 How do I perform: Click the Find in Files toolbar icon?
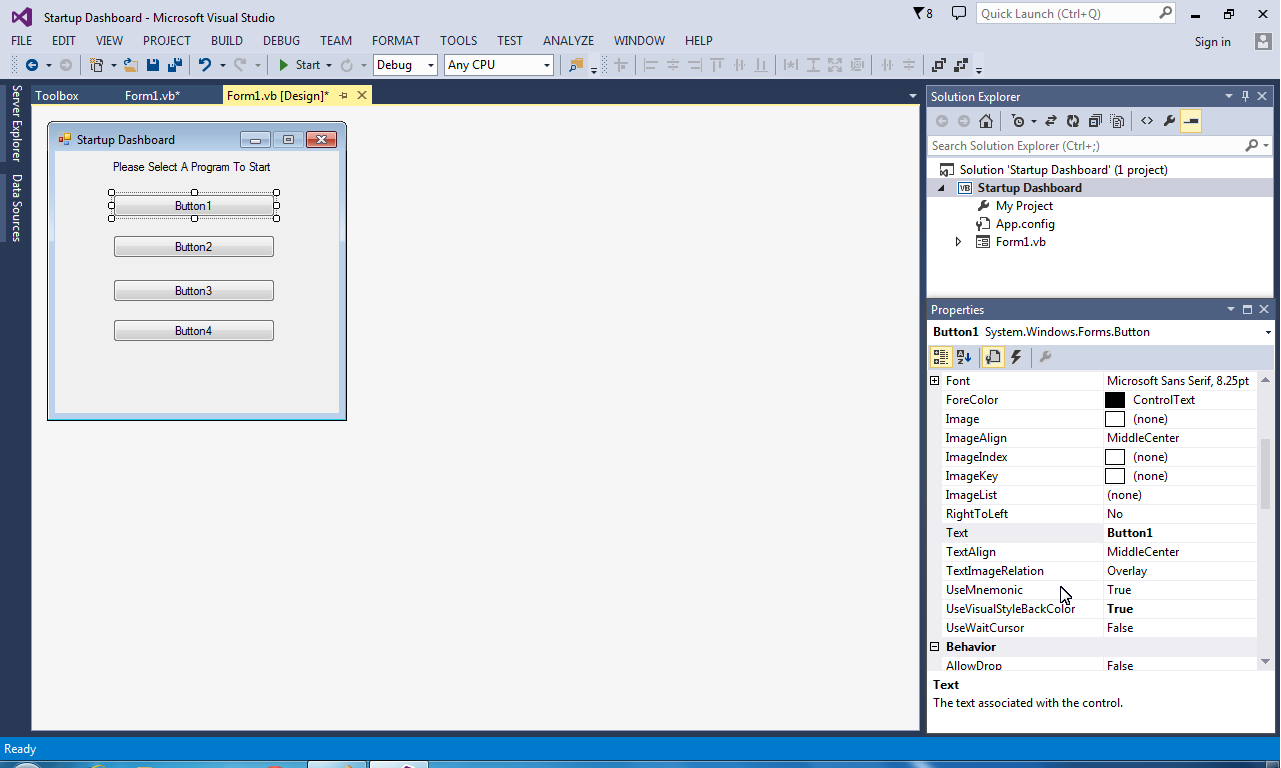click(x=575, y=65)
